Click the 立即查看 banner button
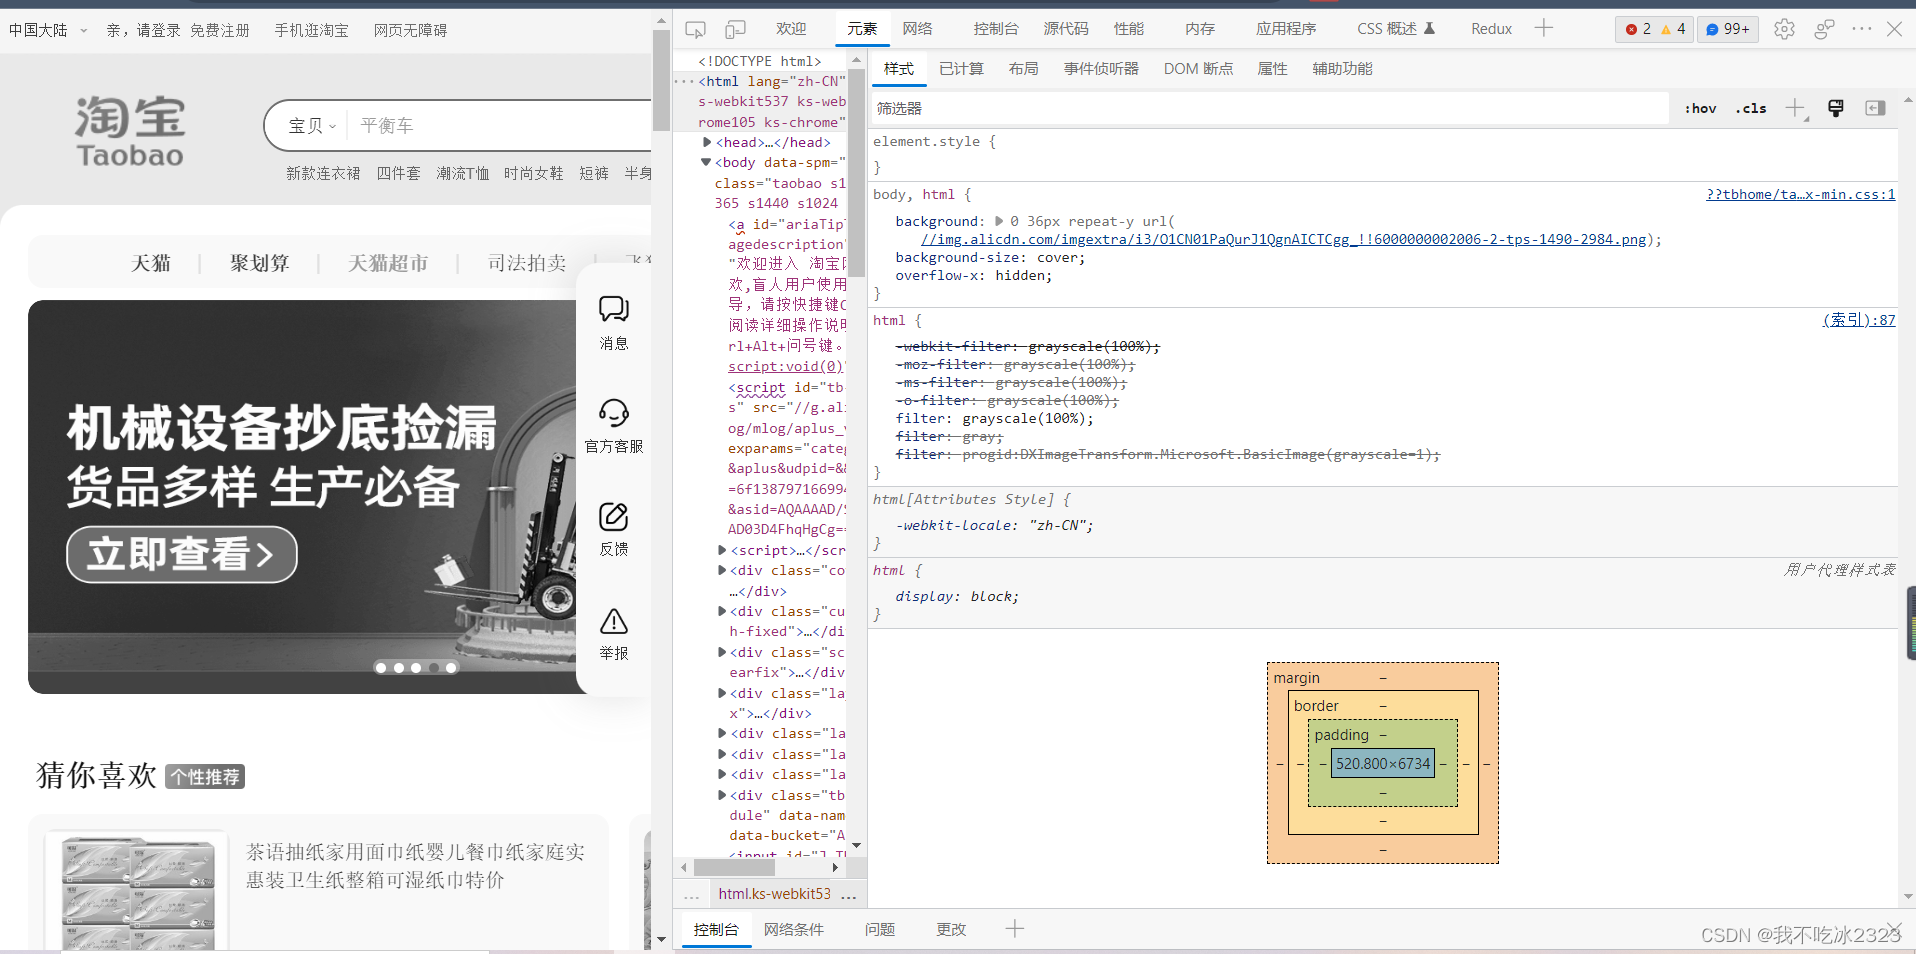Image resolution: width=1916 pixels, height=954 pixels. pos(182,554)
